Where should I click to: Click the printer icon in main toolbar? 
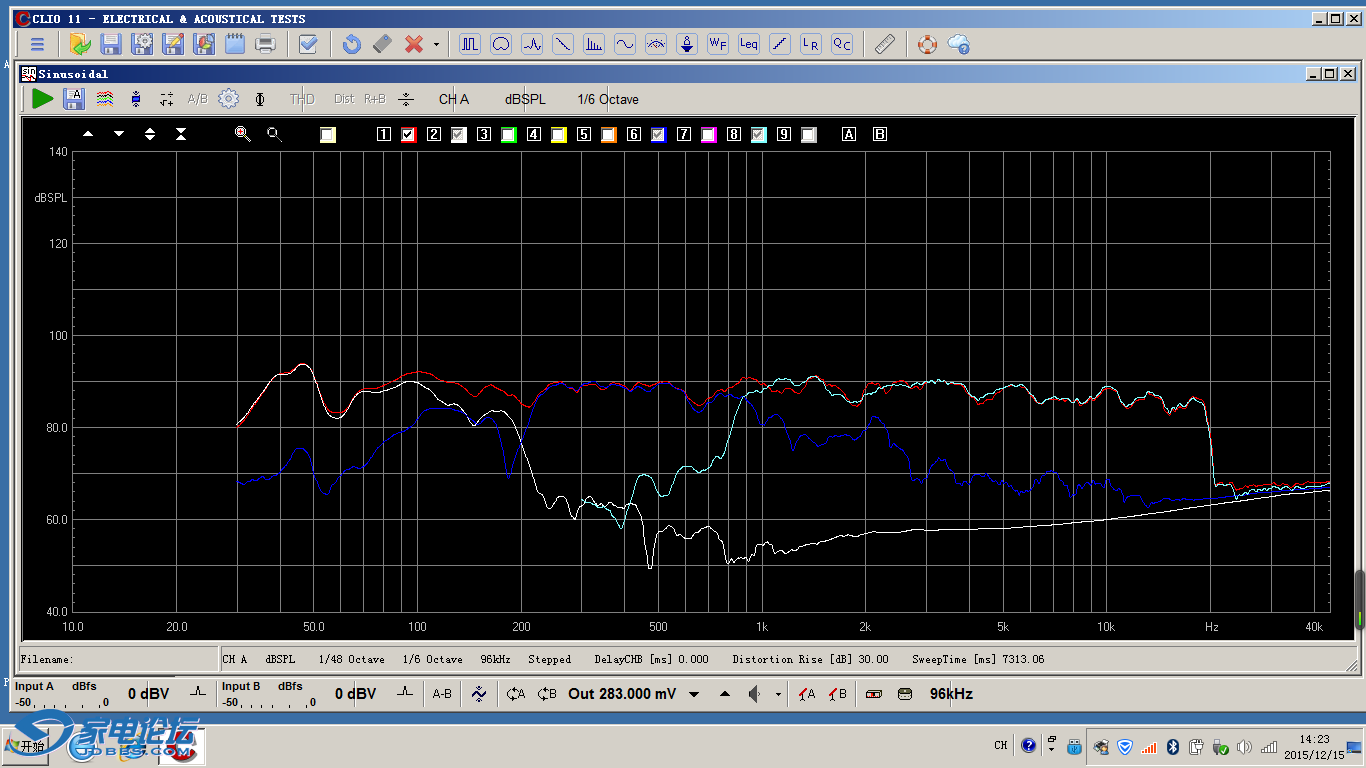(x=265, y=44)
